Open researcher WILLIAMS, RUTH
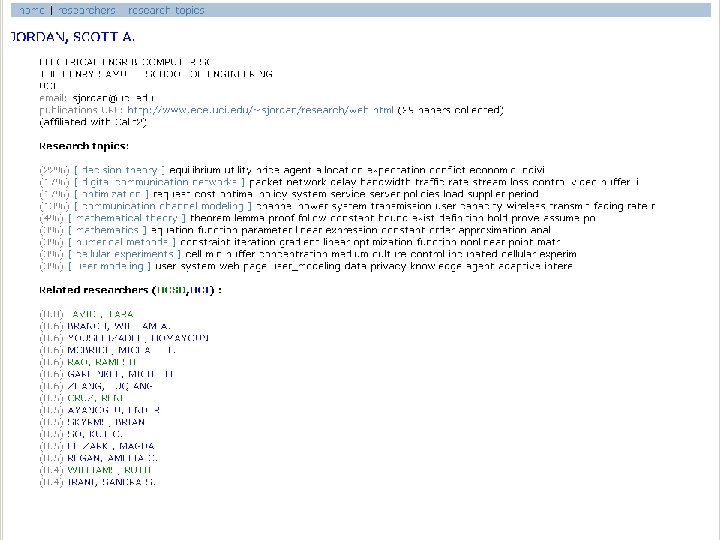Screen dimensions: 720x540 point(109,469)
